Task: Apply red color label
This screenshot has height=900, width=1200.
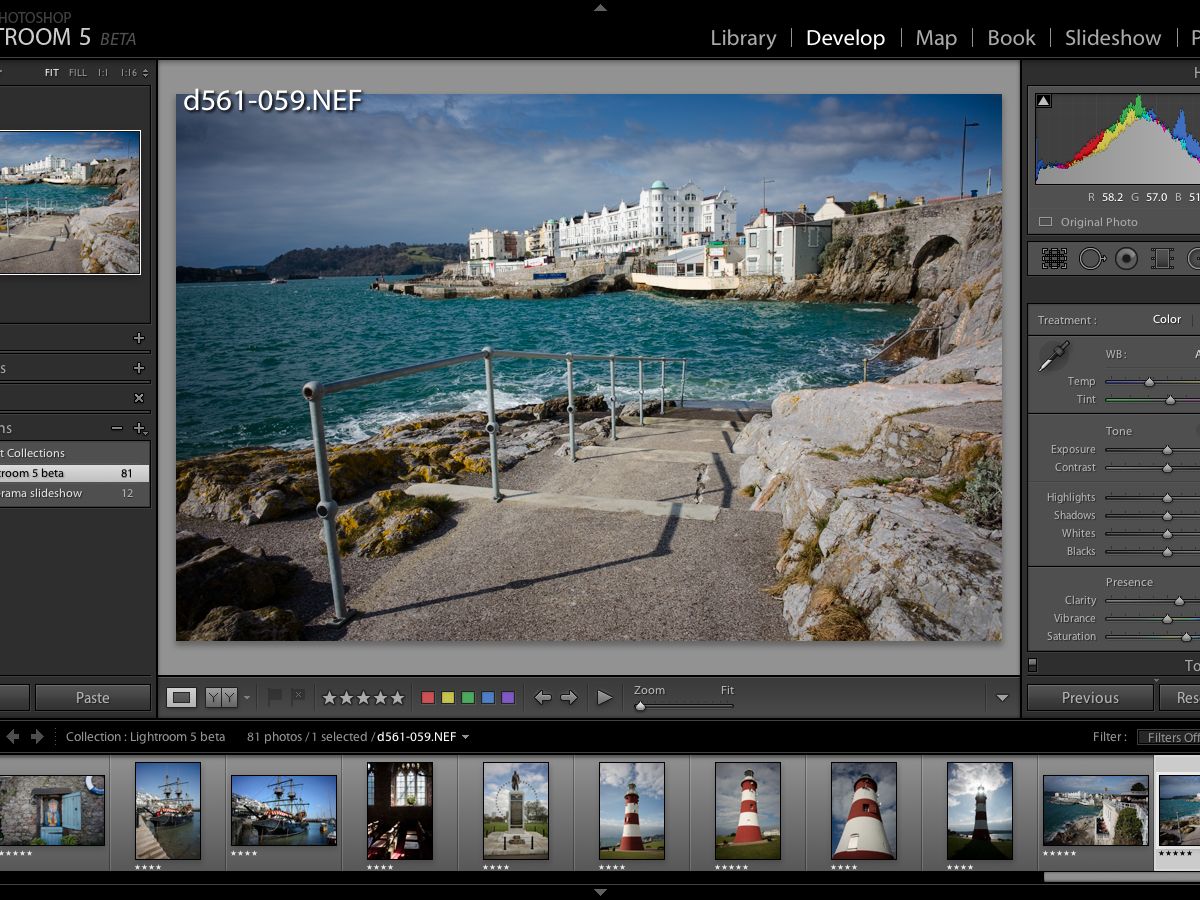Action: tap(428, 698)
